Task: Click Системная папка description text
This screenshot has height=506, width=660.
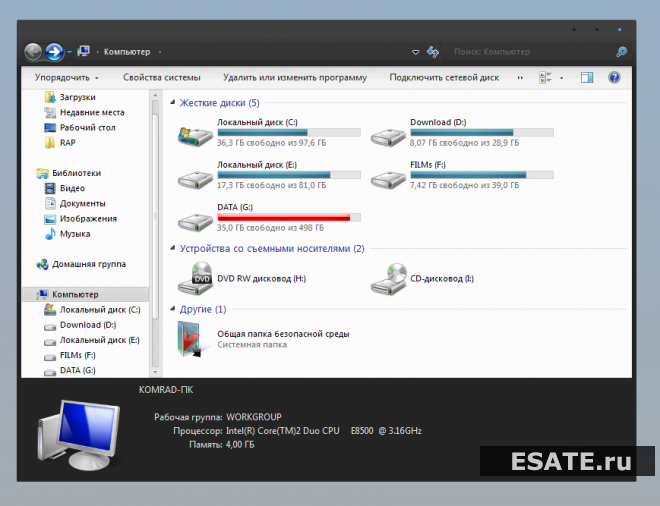Action: (x=252, y=345)
